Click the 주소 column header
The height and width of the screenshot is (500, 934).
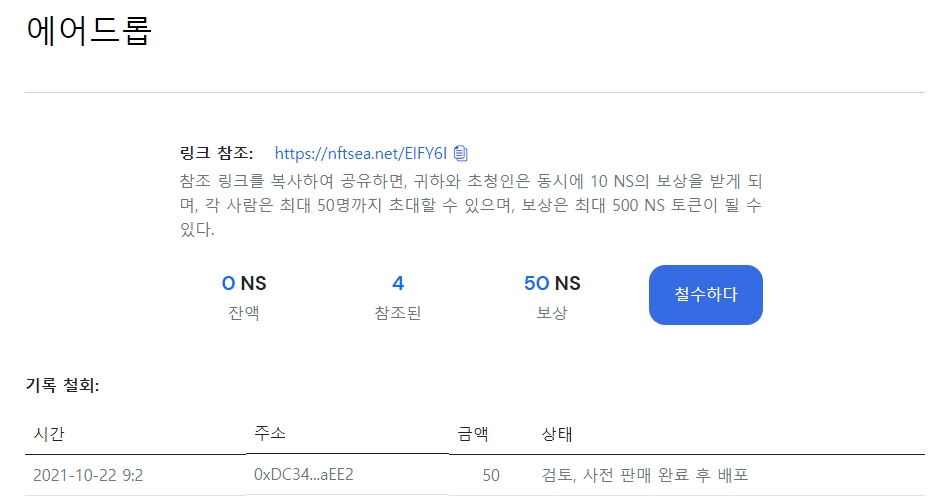tap(270, 433)
